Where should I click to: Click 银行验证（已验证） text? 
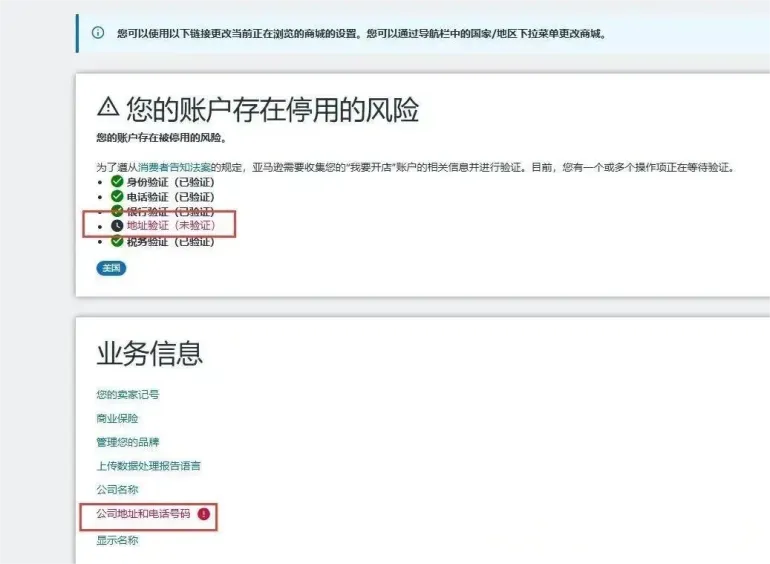pos(171,212)
